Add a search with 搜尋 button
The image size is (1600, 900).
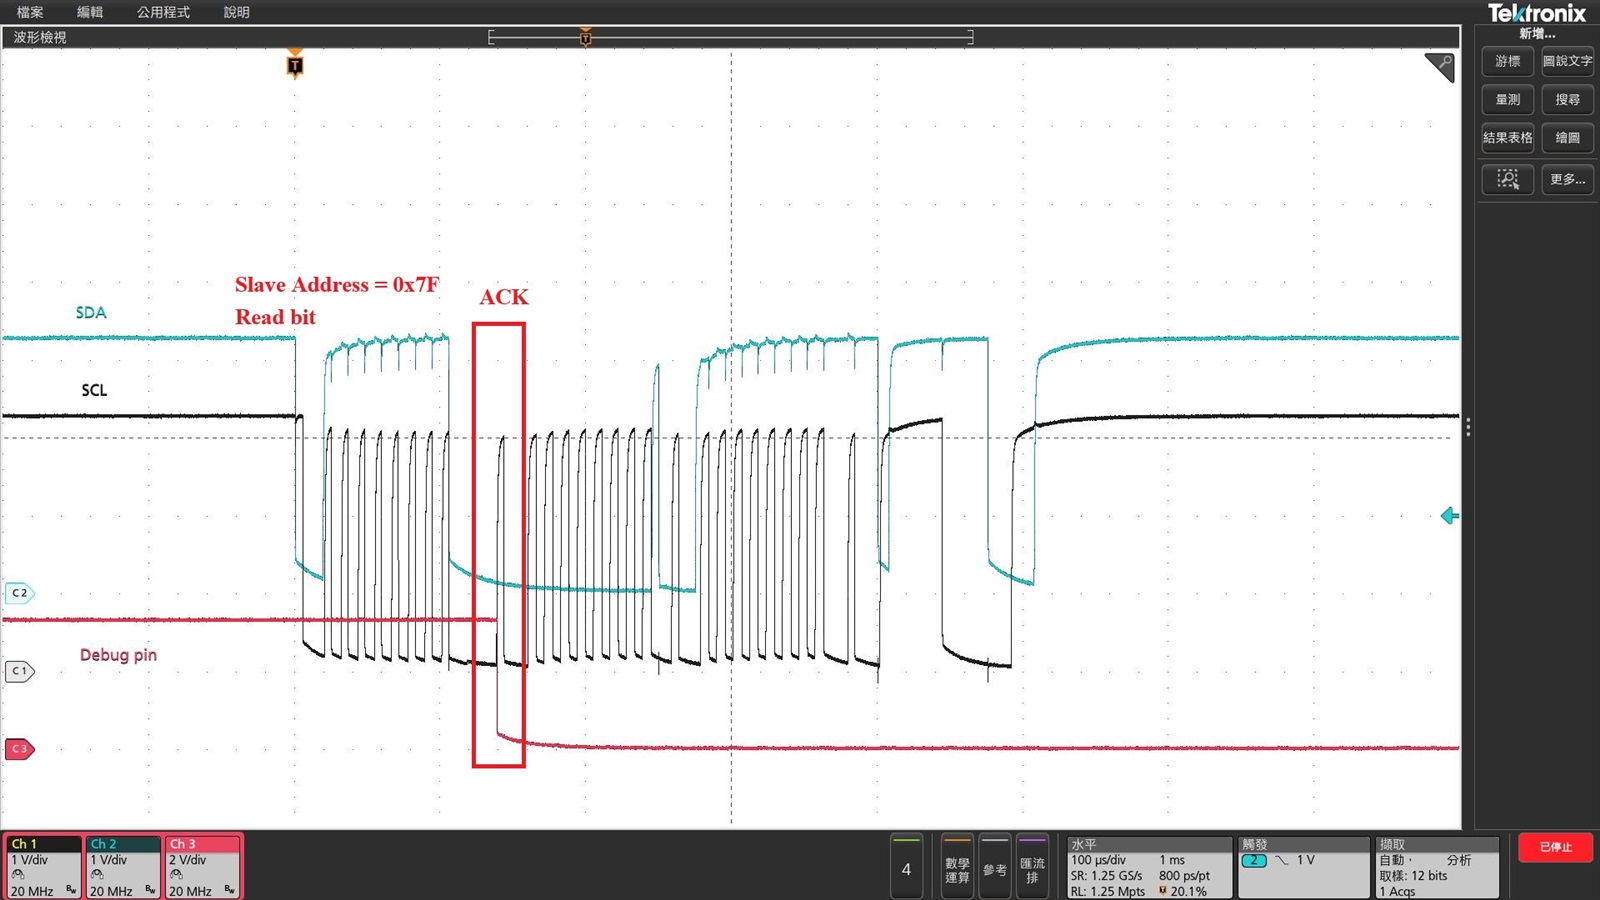point(1567,100)
